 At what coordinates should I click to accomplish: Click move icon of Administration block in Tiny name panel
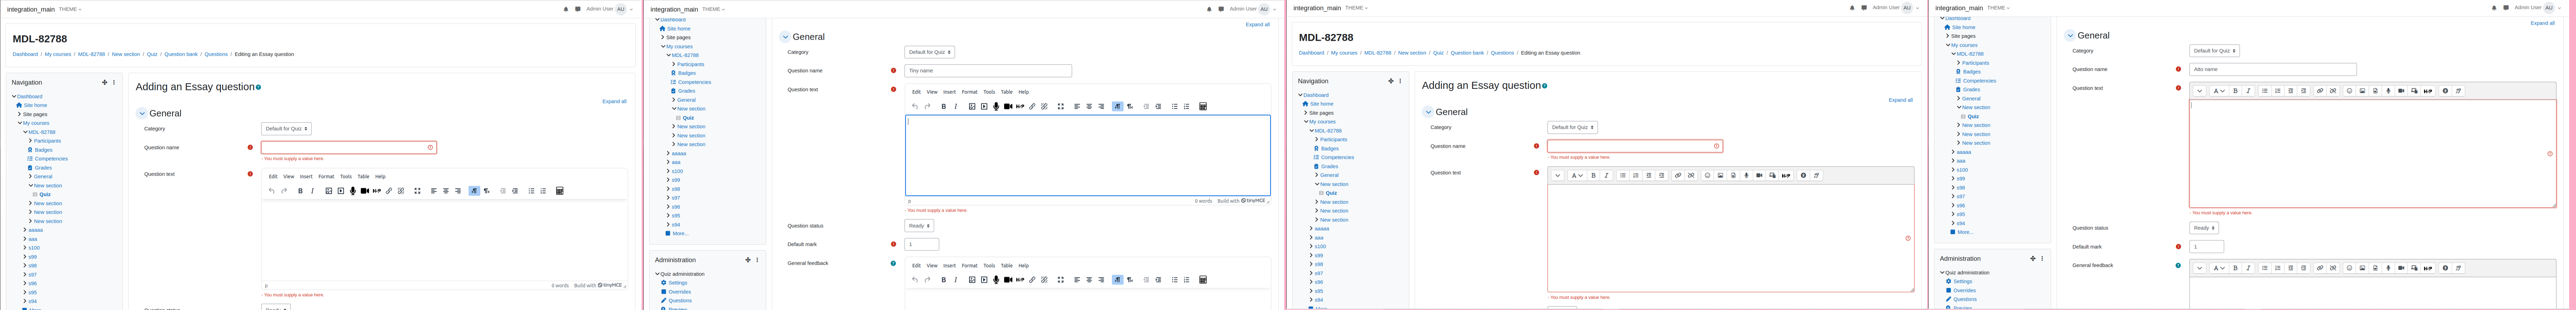coord(748,260)
